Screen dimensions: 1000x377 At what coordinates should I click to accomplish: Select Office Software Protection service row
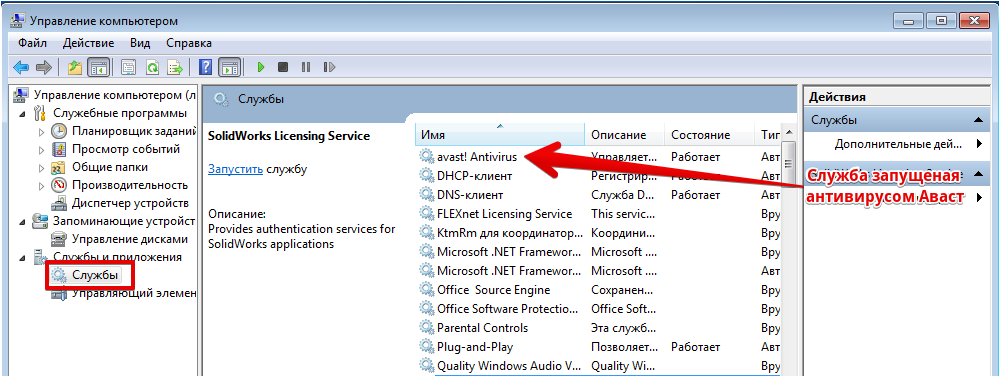point(598,309)
